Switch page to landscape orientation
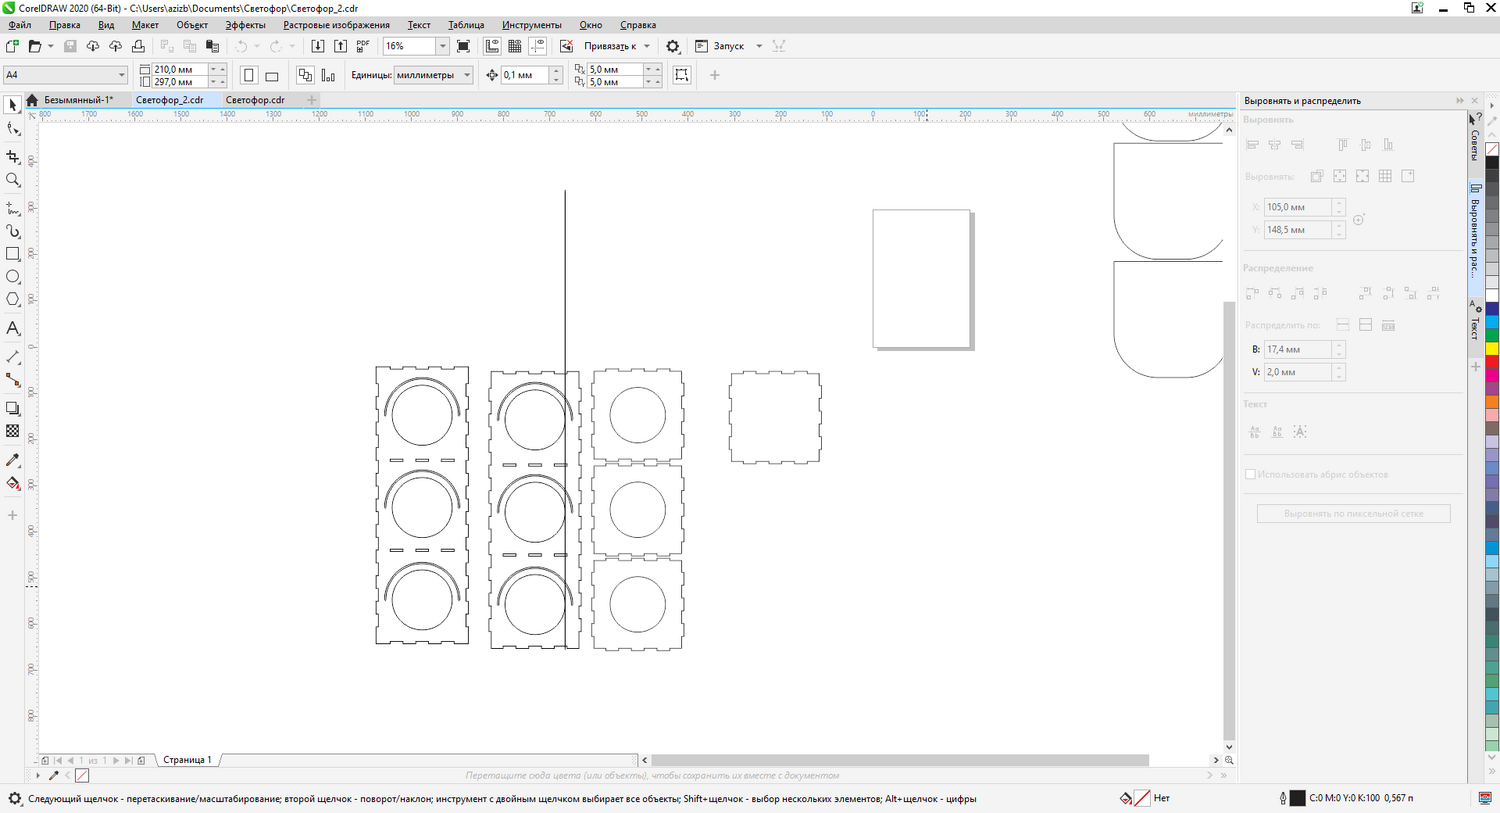 click(272, 75)
